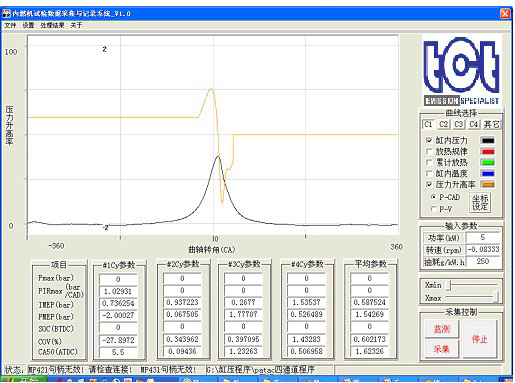This screenshot has height=383, width=515.
Task: Click #1Cy CA50 value 5.5
Action: 118,352
